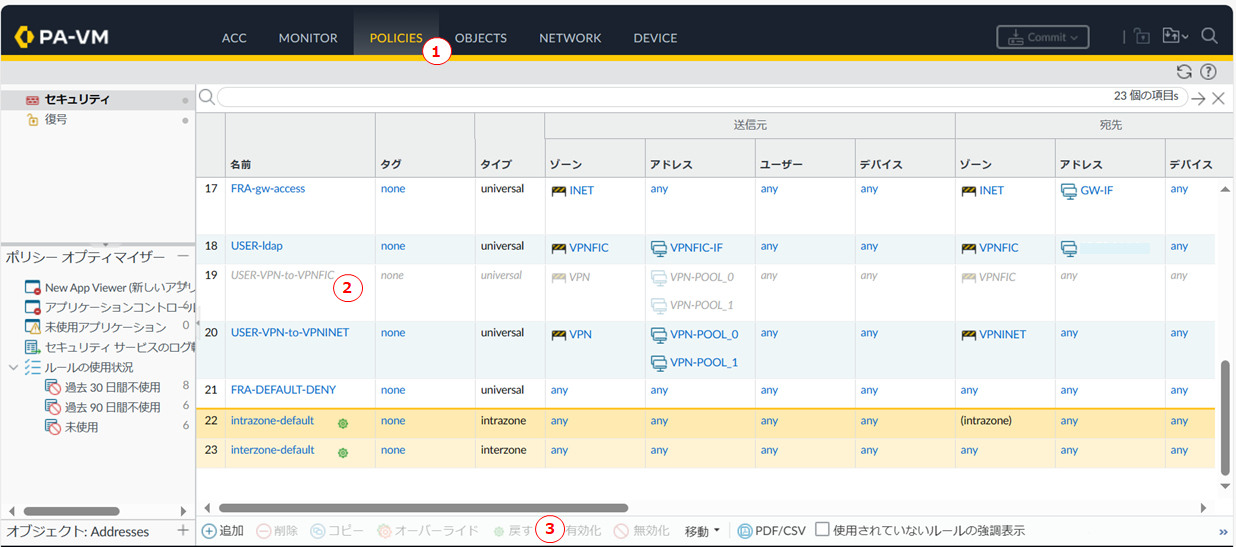Click the refresh icon below Commit
Screen dimensions: 1236x547
(x=1184, y=72)
